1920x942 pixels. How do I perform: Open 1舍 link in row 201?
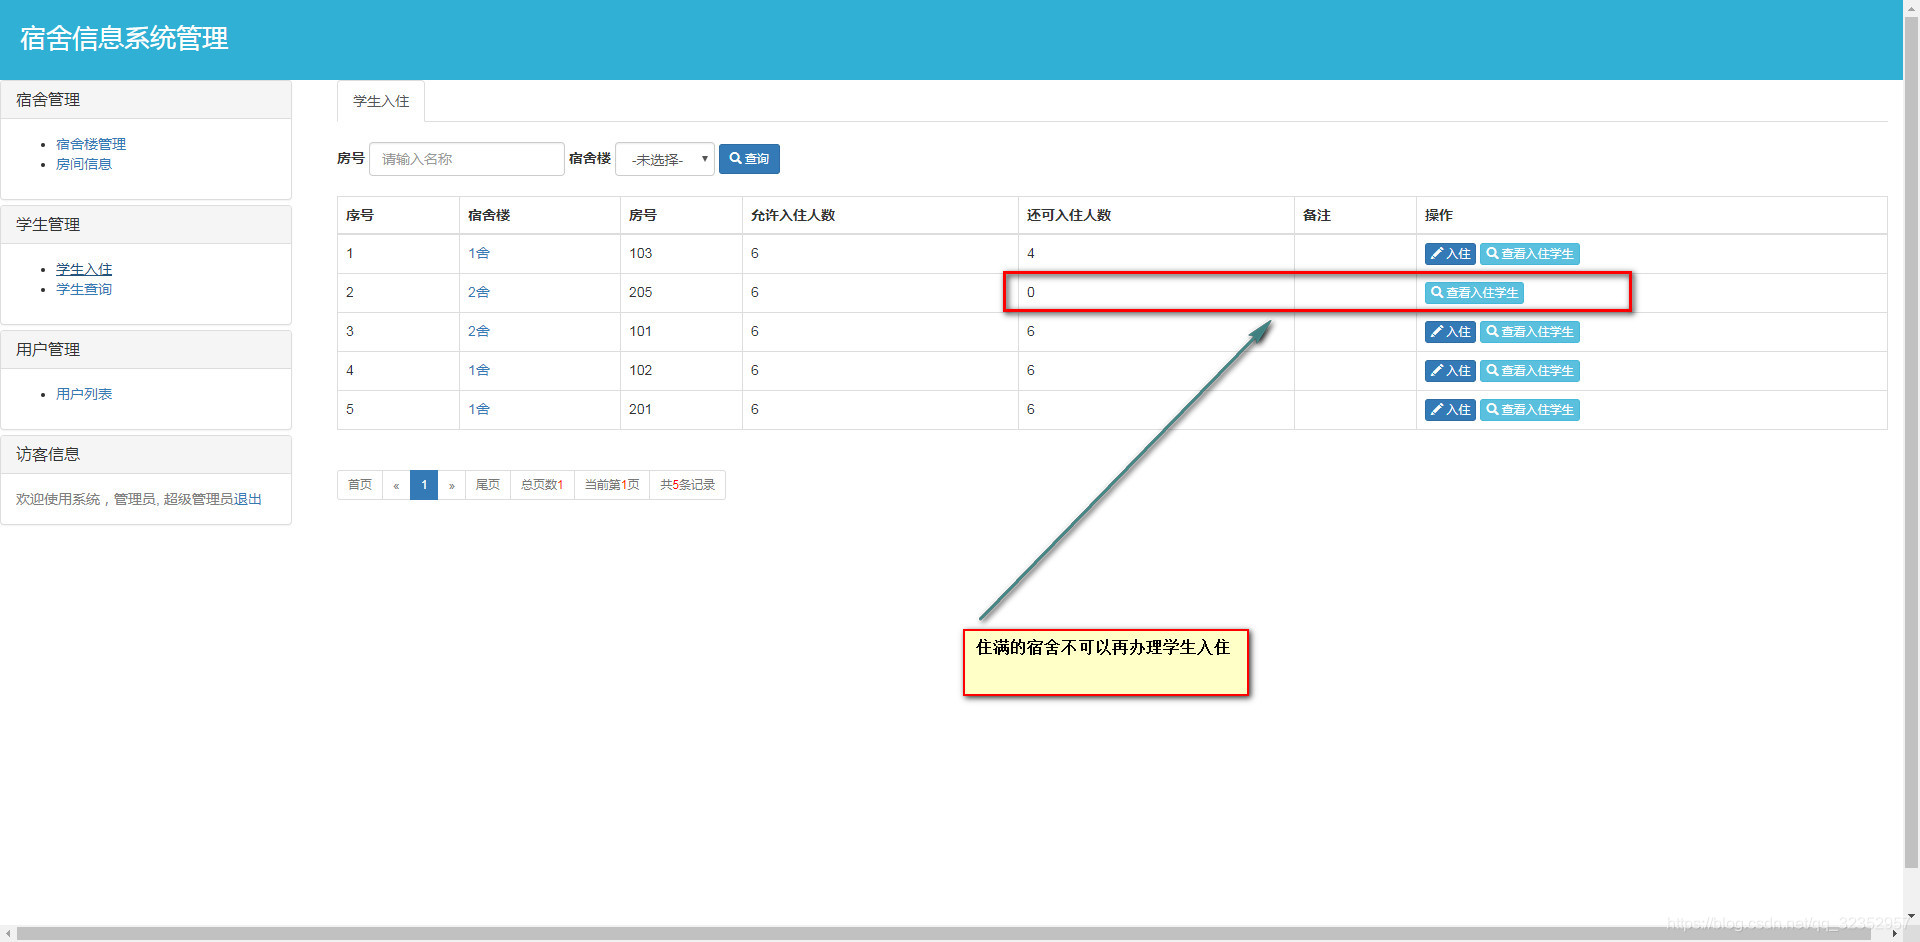[479, 409]
